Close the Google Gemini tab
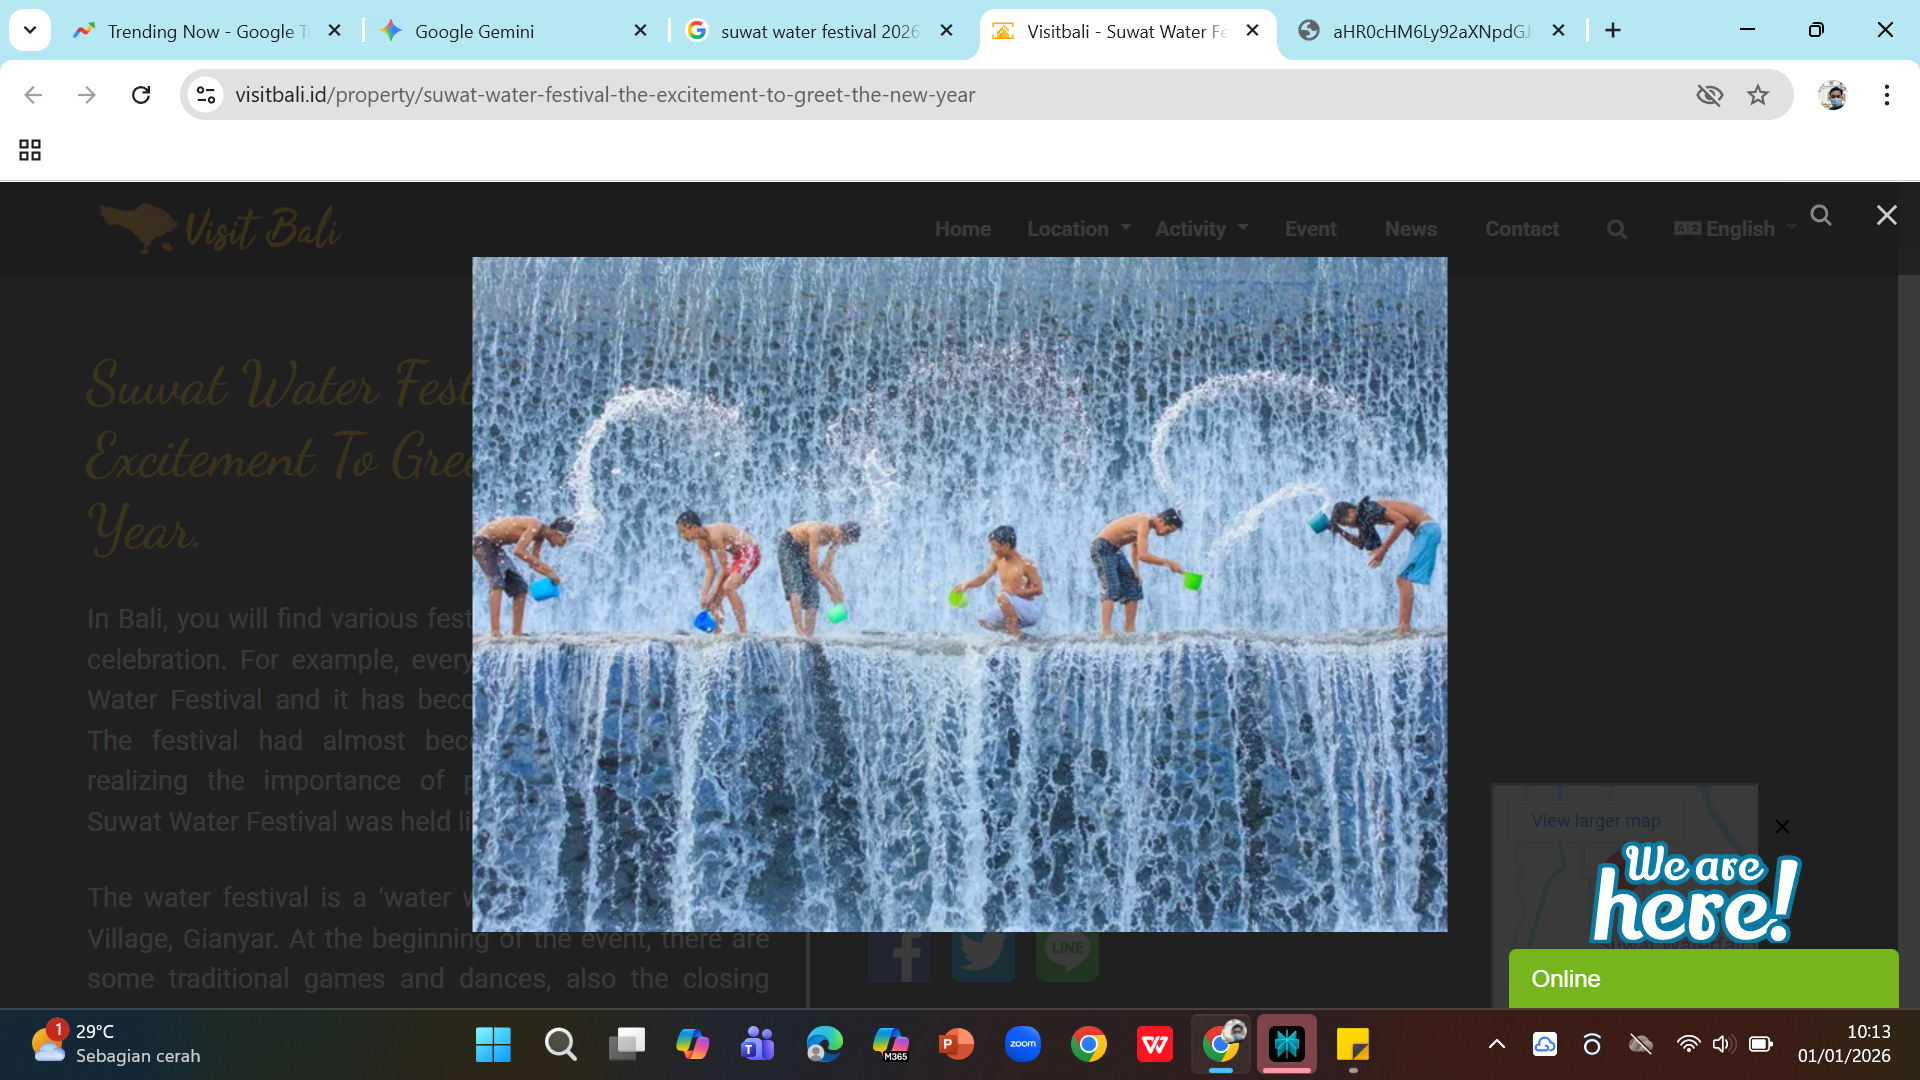The image size is (1920, 1080). coord(641,31)
